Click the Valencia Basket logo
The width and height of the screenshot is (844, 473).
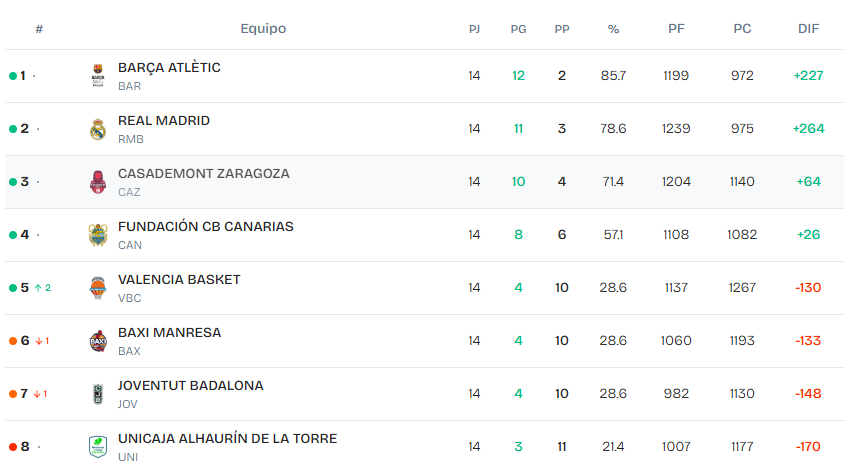[x=97, y=288]
